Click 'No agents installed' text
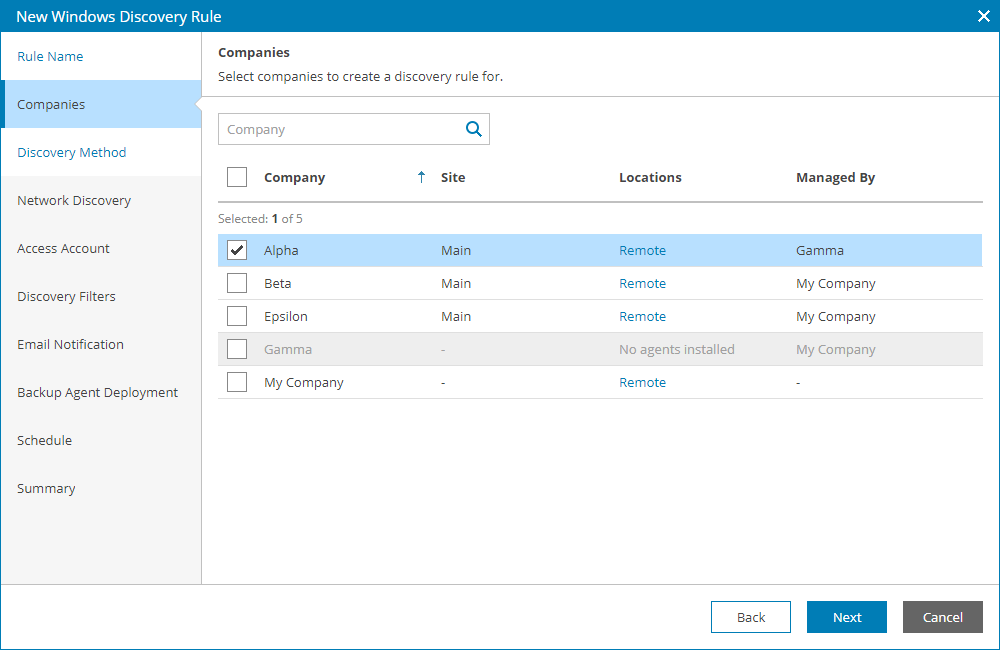1000x650 pixels. [x=677, y=350]
